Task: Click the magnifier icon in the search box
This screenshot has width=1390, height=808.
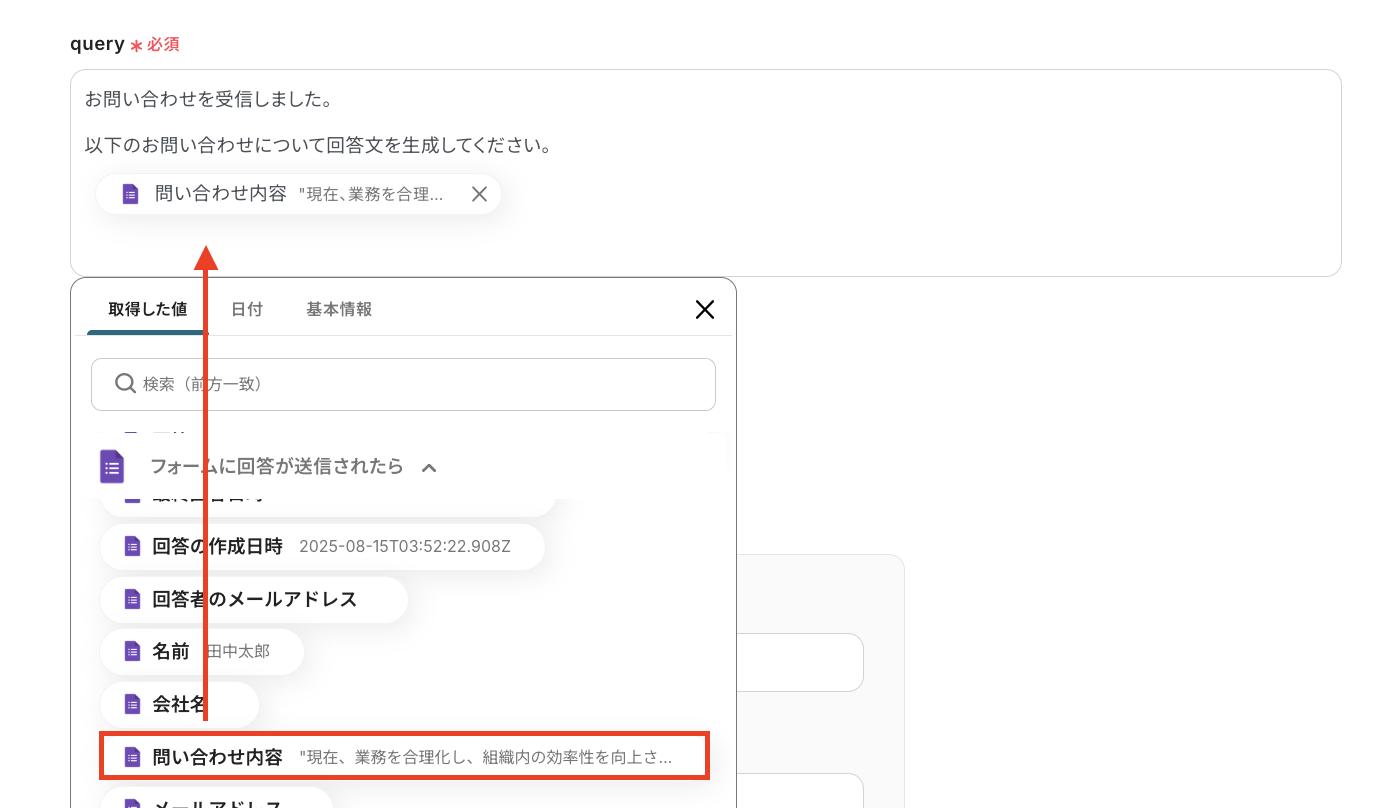Action: point(125,383)
